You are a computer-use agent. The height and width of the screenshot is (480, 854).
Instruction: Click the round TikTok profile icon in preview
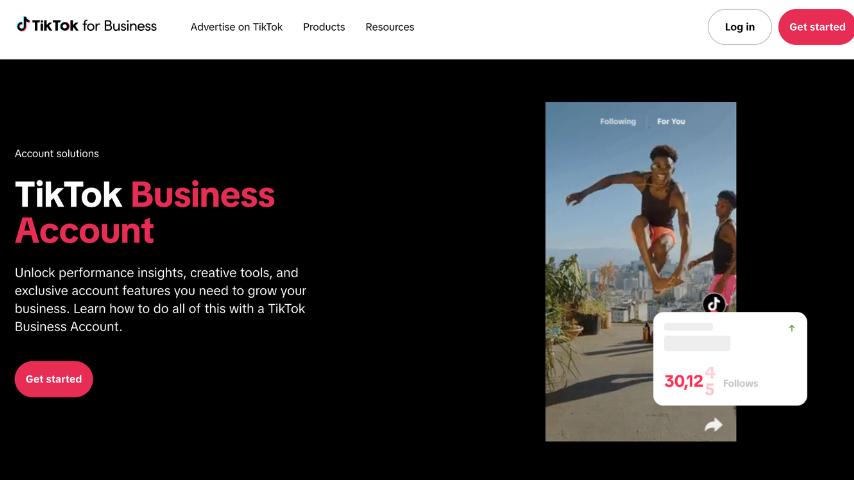pos(714,303)
